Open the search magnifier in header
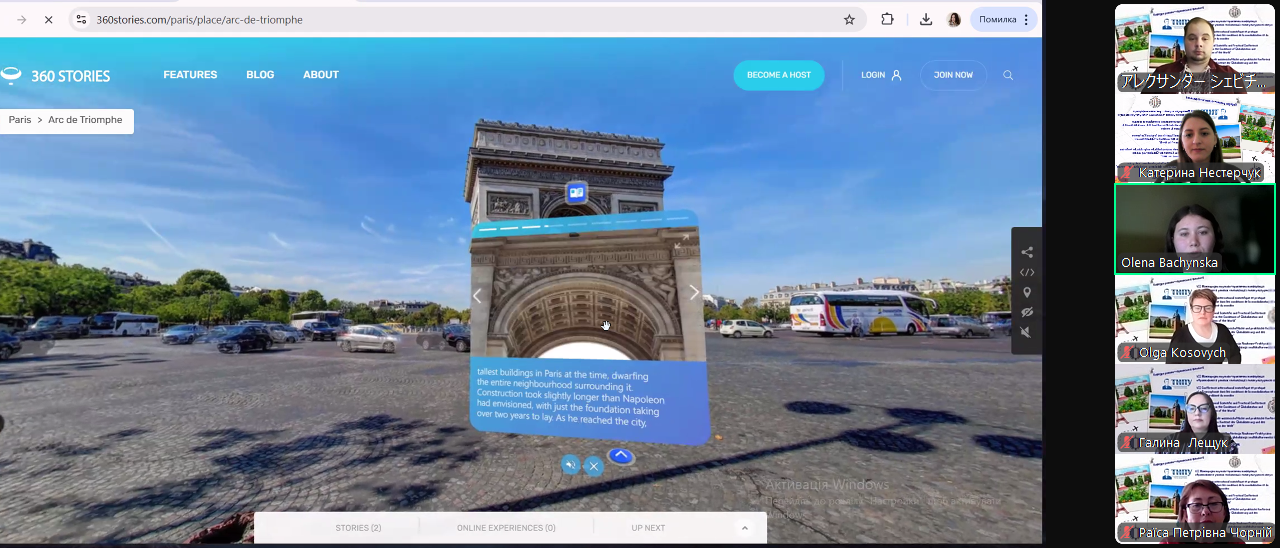 point(1008,75)
